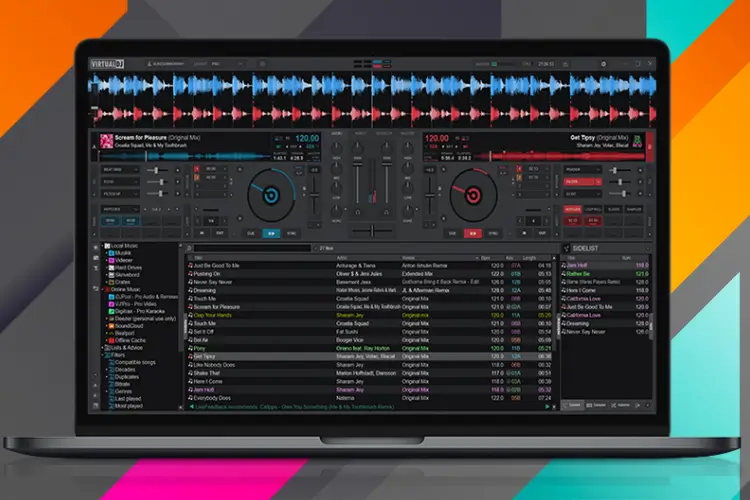This screenshot has height=500, width=750.
Task: Toggle the left channel headphone cue icon
Action: point(357,212)
